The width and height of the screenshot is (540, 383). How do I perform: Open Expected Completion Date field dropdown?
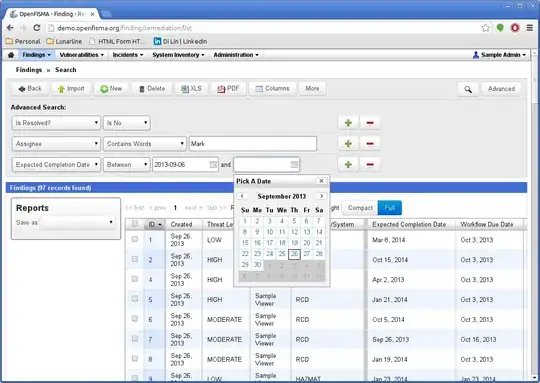(x=56, y=164)
